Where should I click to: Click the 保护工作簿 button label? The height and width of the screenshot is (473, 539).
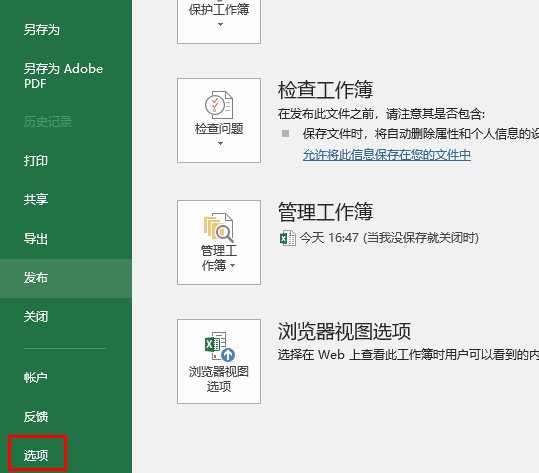(219, 9)
